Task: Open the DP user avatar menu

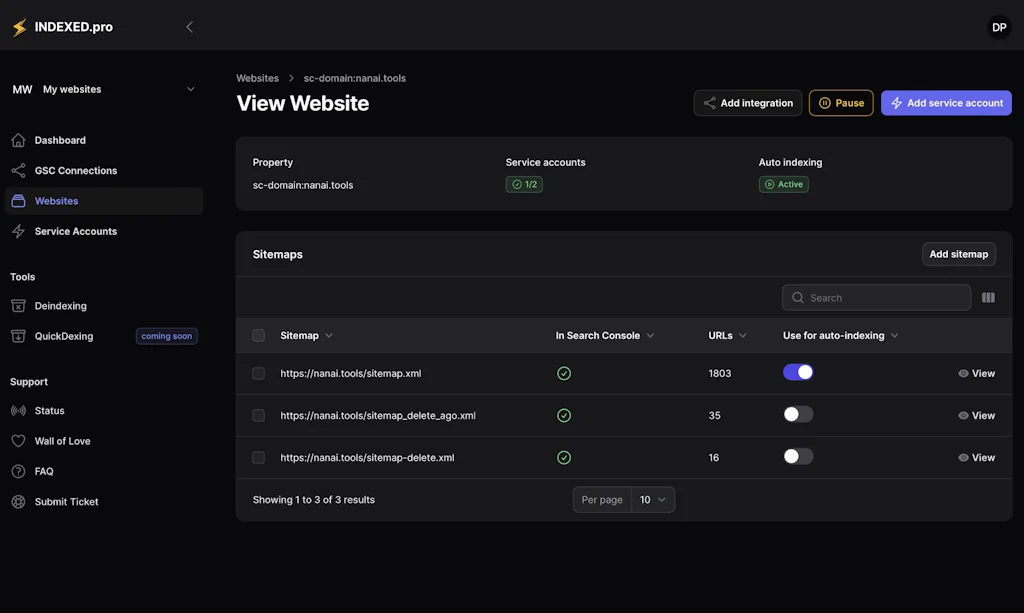Action: coord(998,28)
